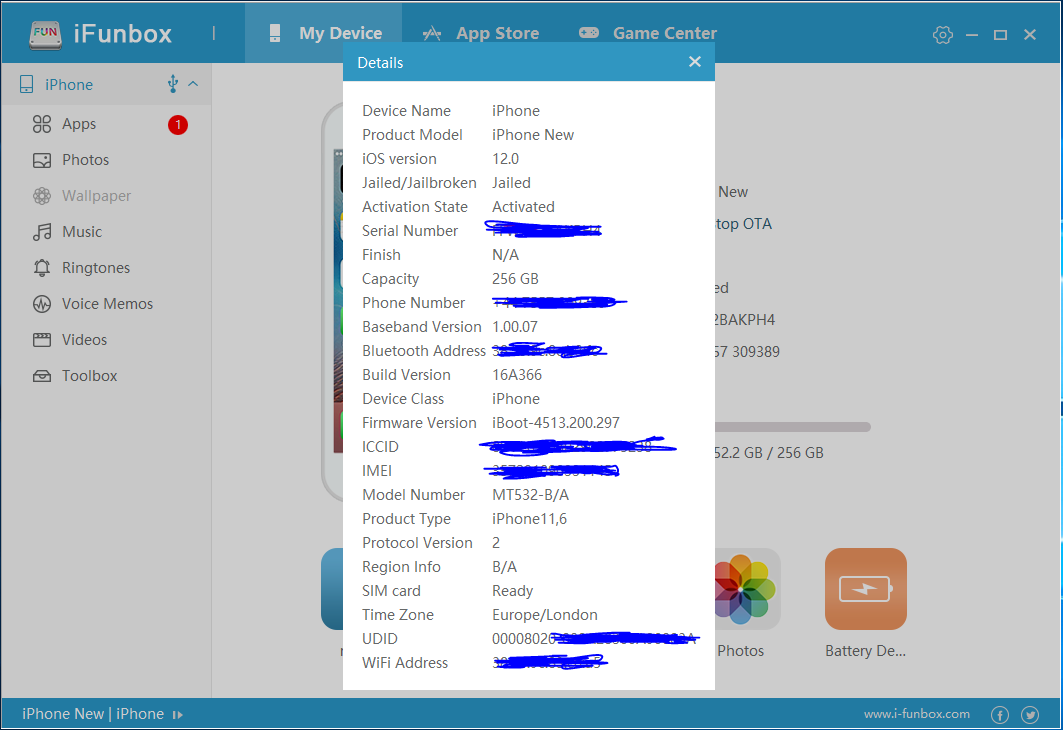The image size is (1063, 730).
Task: Open the settings gear icon
Action: pyautogui.click(x=942, y=35)
